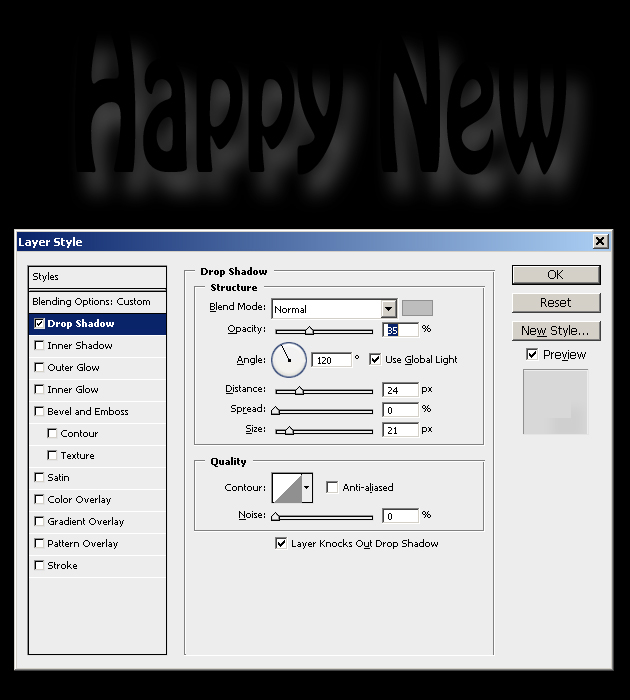Viewport: 630px width, 700px height.
Task: Click the Normal blend mode field
Action: [x=327, y=309]
